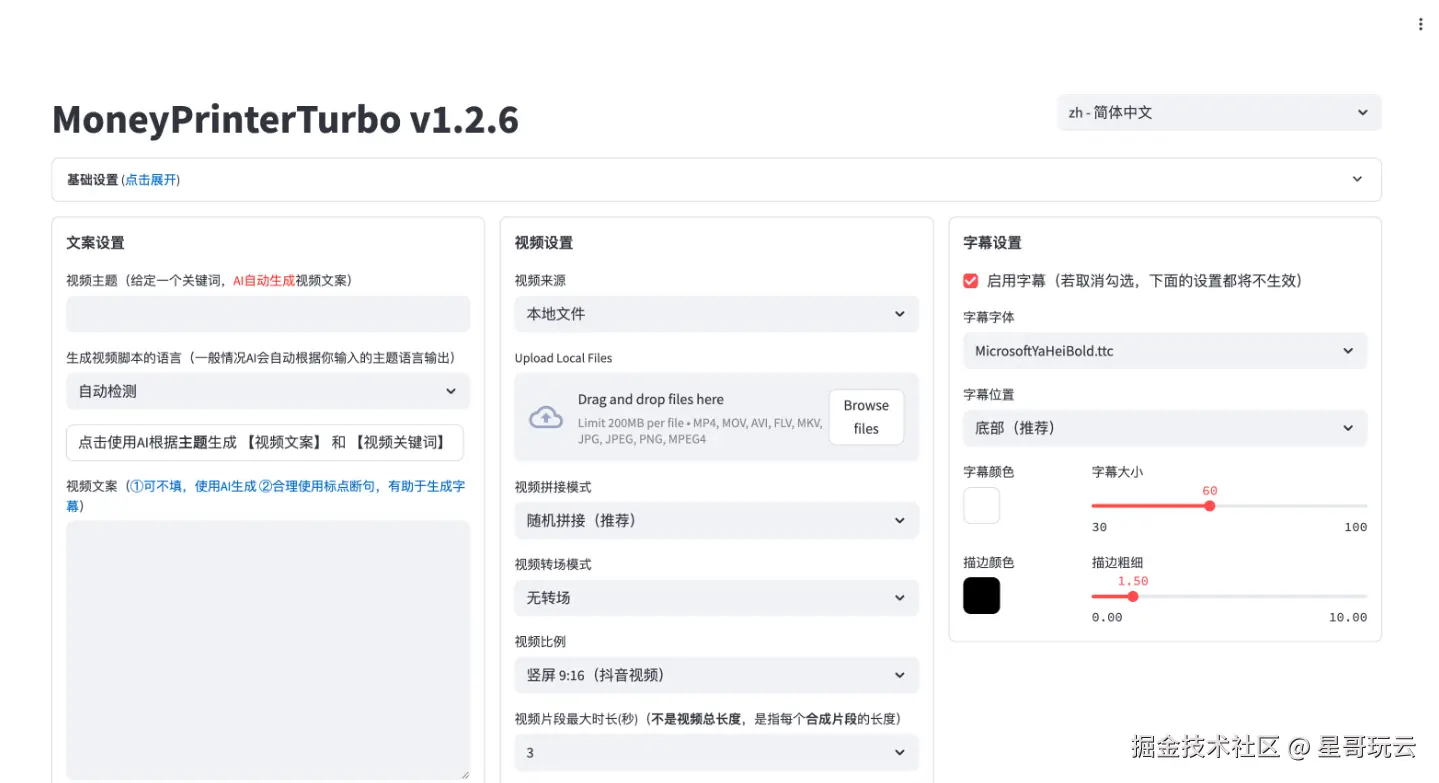Open the 底部（推荐）subtitle position dropdown
1439x783 pixels.
coord(1165,428)
